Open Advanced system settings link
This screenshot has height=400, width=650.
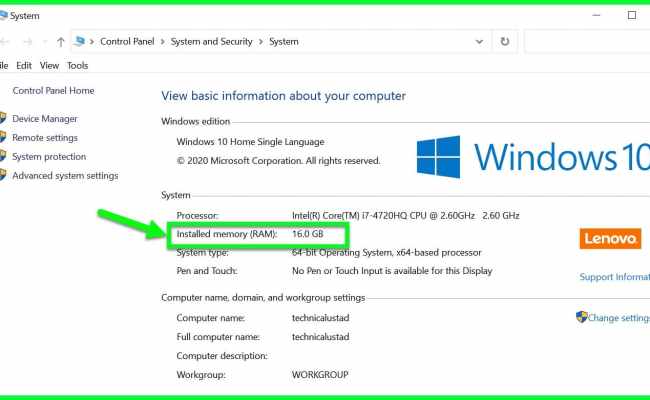click(65, 176)
